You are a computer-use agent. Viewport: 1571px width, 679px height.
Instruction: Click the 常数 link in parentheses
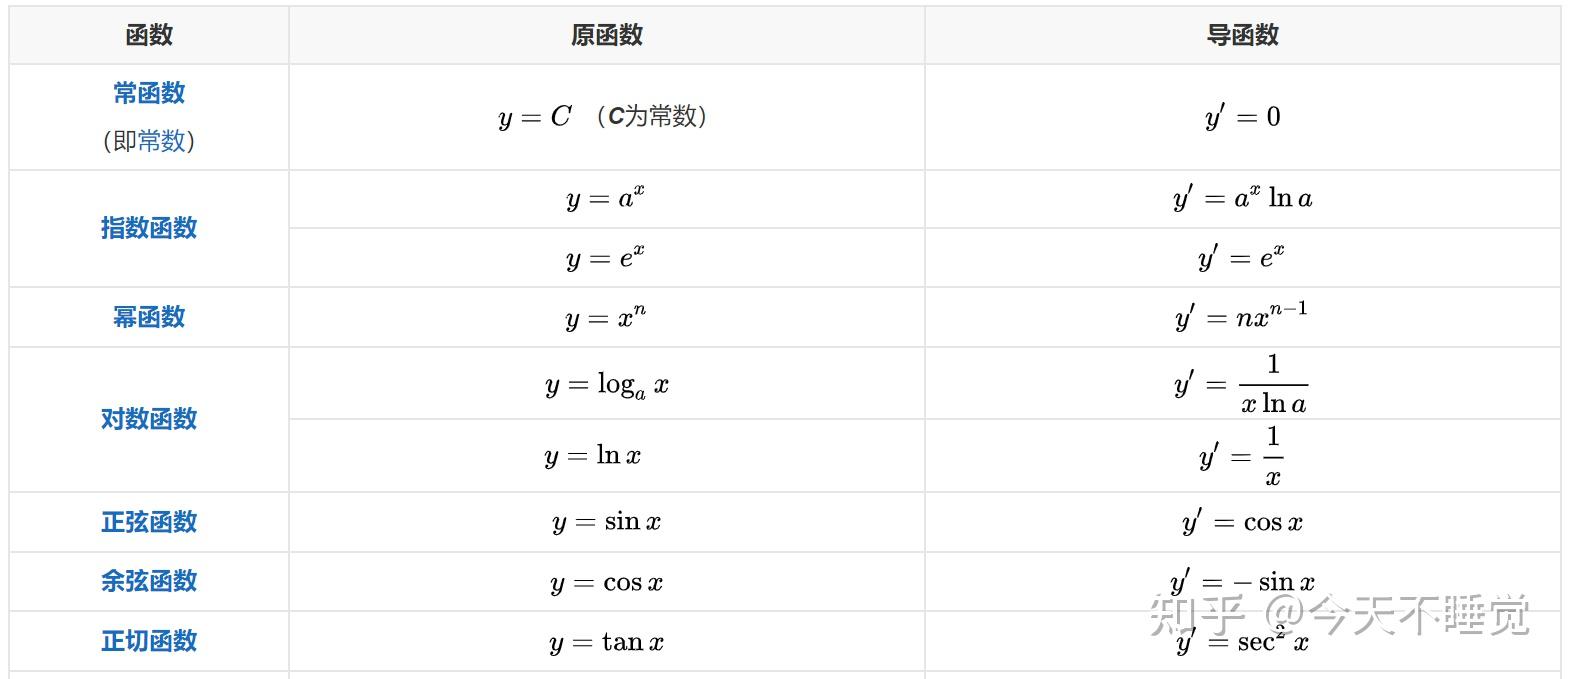[162, 141]
